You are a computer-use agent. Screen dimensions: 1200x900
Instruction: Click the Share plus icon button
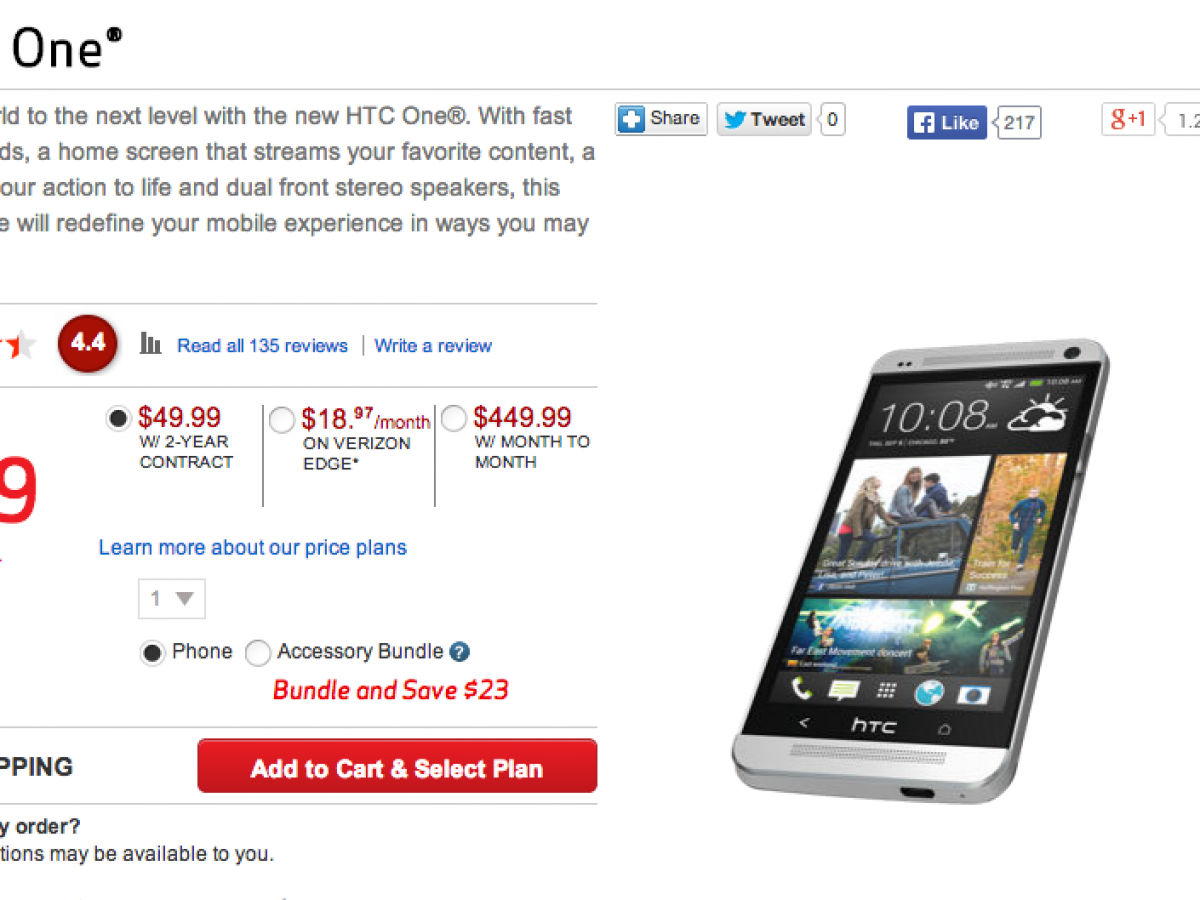pyautogui.click(x=661, y=119)
